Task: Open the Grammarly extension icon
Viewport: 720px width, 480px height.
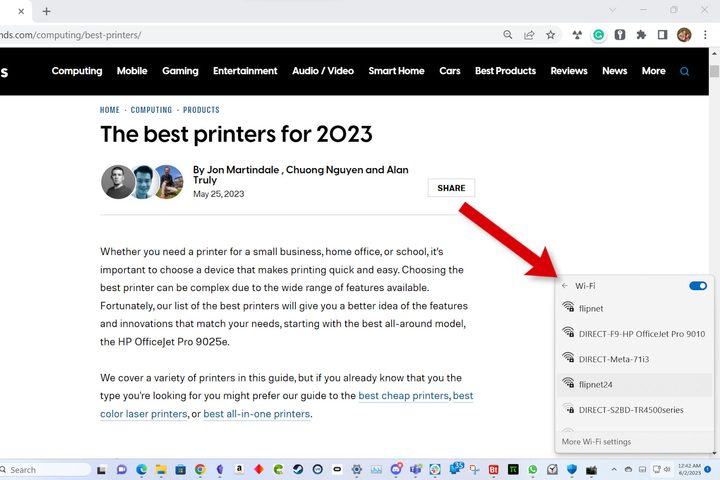Action: coord(598,35)
